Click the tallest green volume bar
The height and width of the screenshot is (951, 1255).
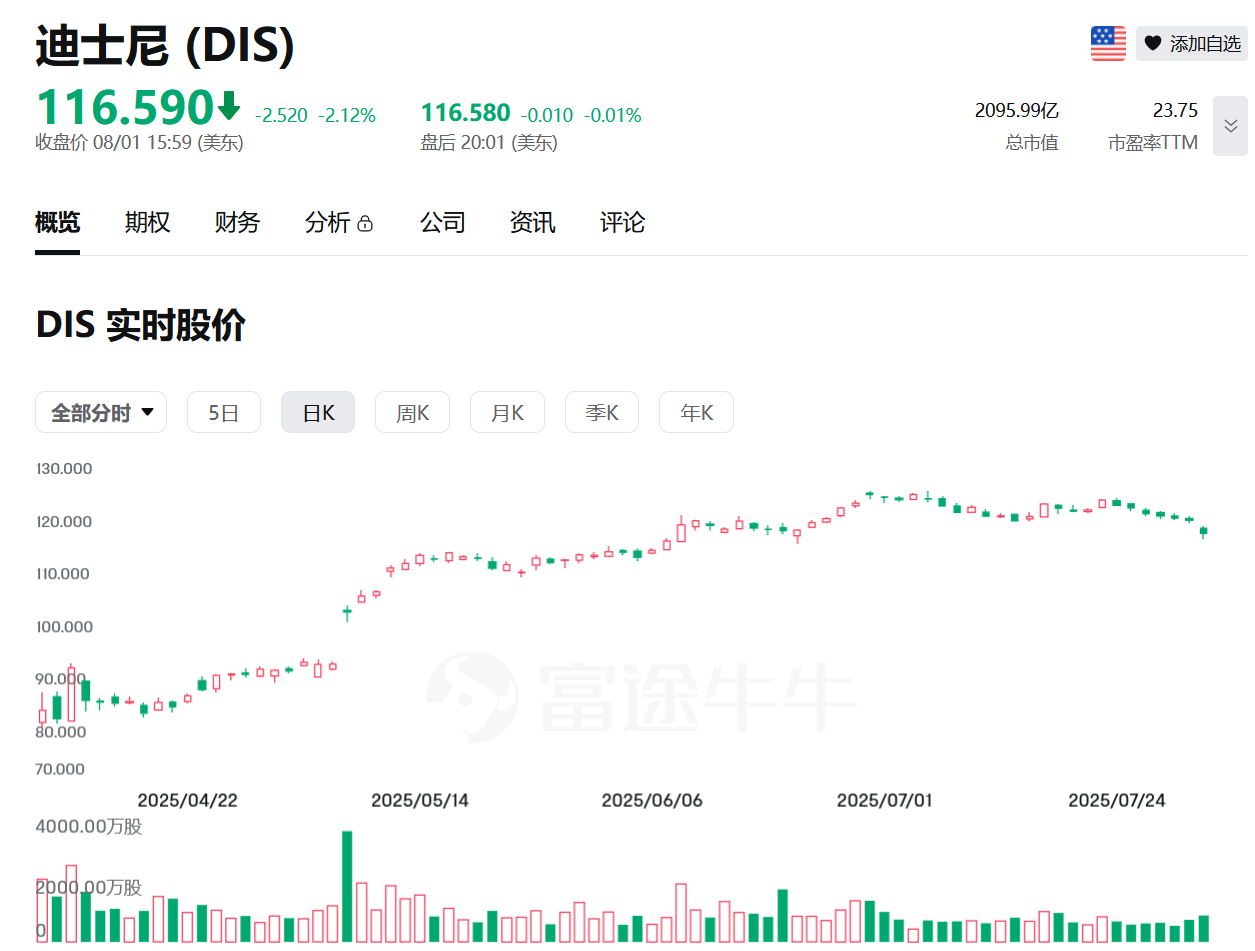point(347,886)
